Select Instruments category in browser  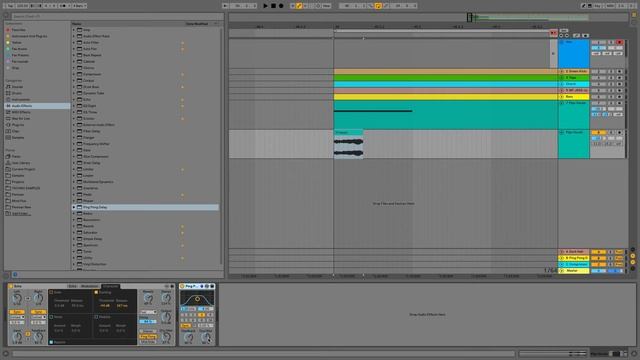pos(20,100)
